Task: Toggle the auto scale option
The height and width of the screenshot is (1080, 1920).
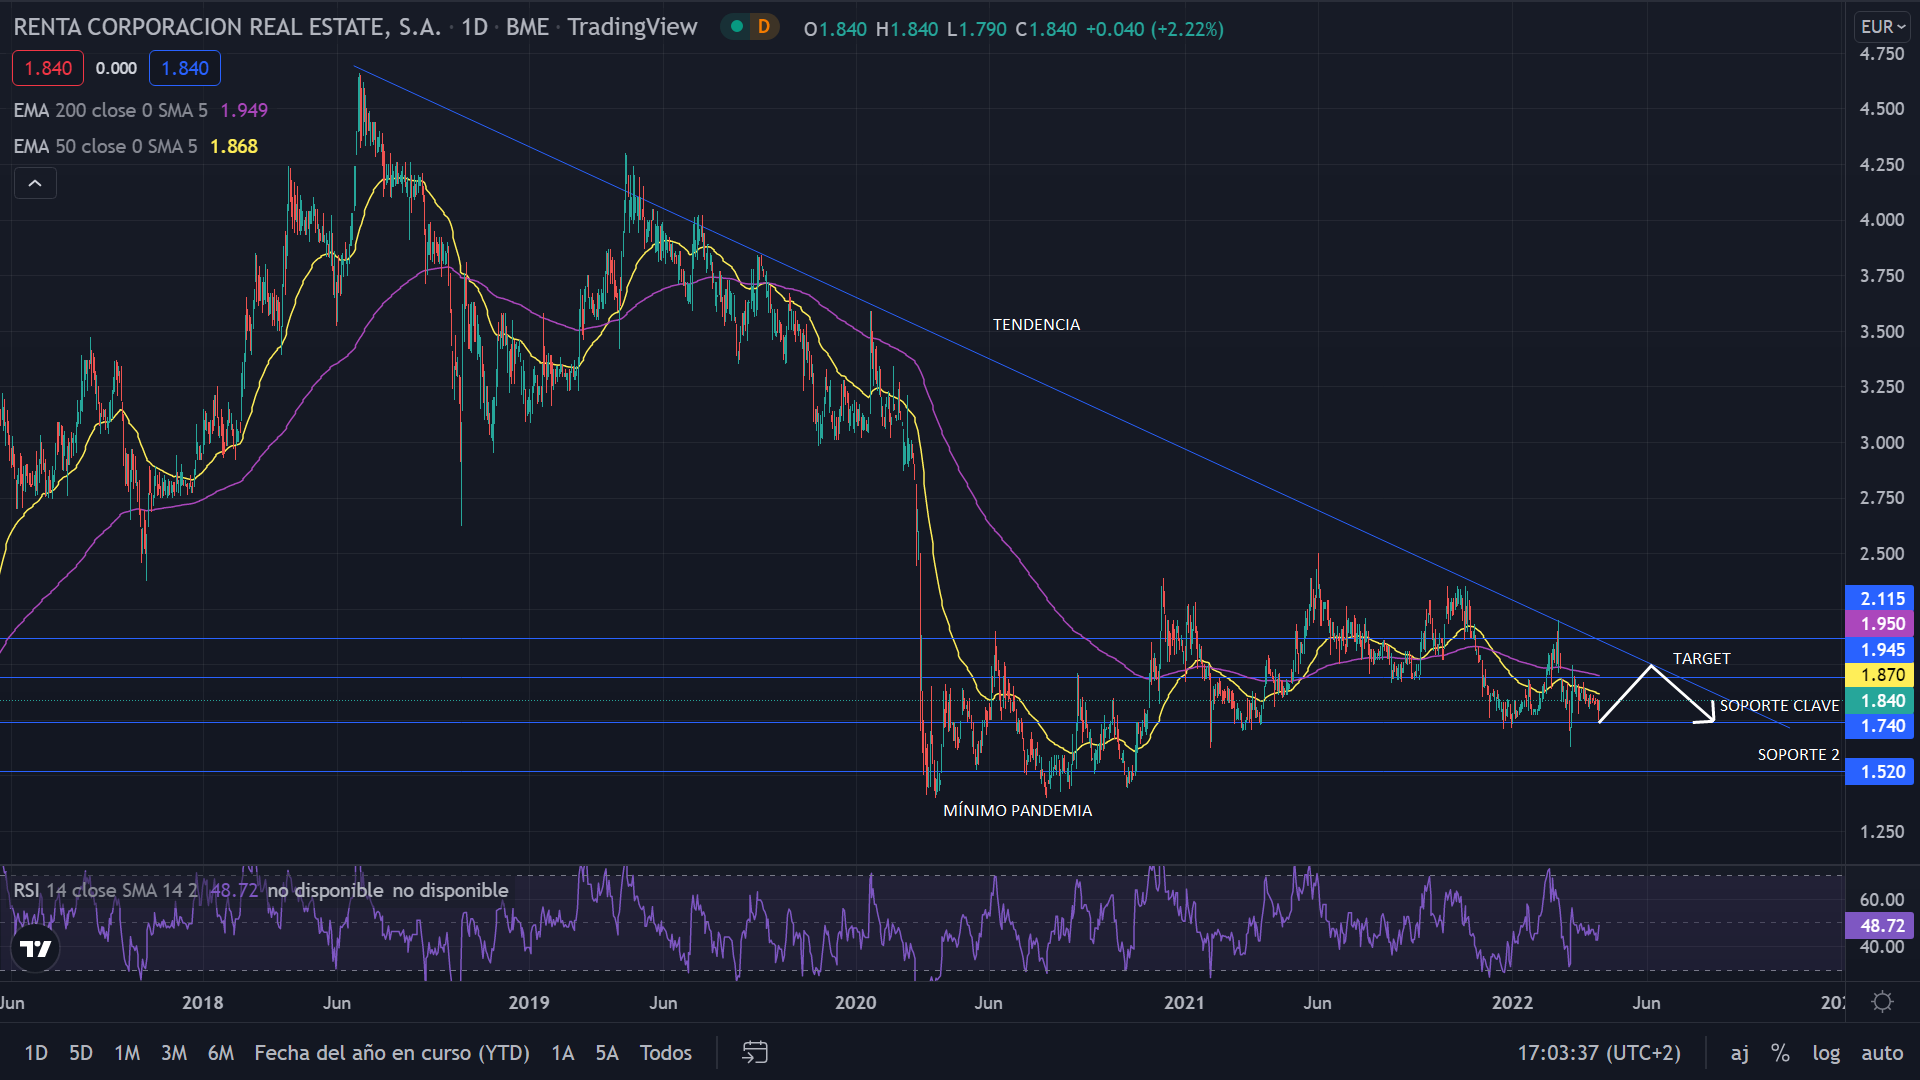Action: pyautogui.click(x=1881, y=1053)
